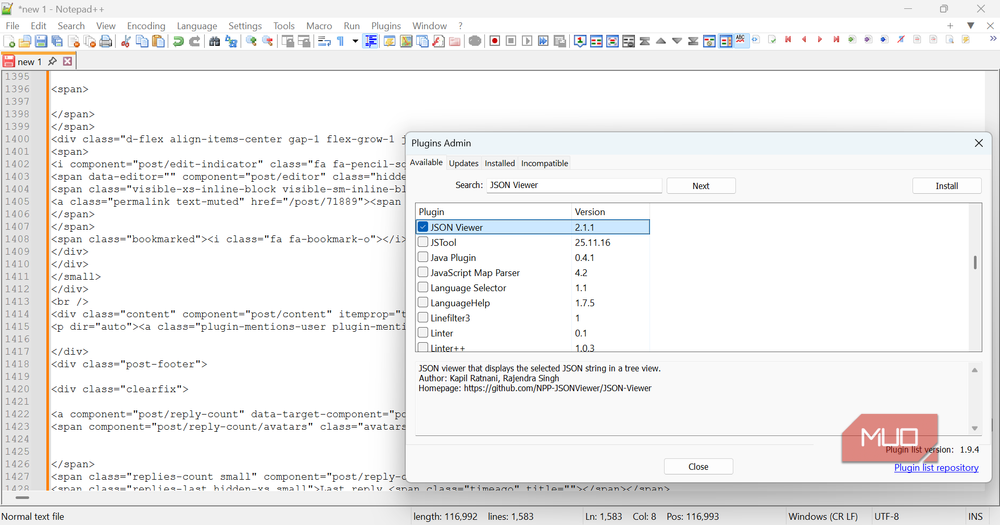Expand hidden toolbar icons chevron
This screenshot has width=1000, height=525.
993,40
